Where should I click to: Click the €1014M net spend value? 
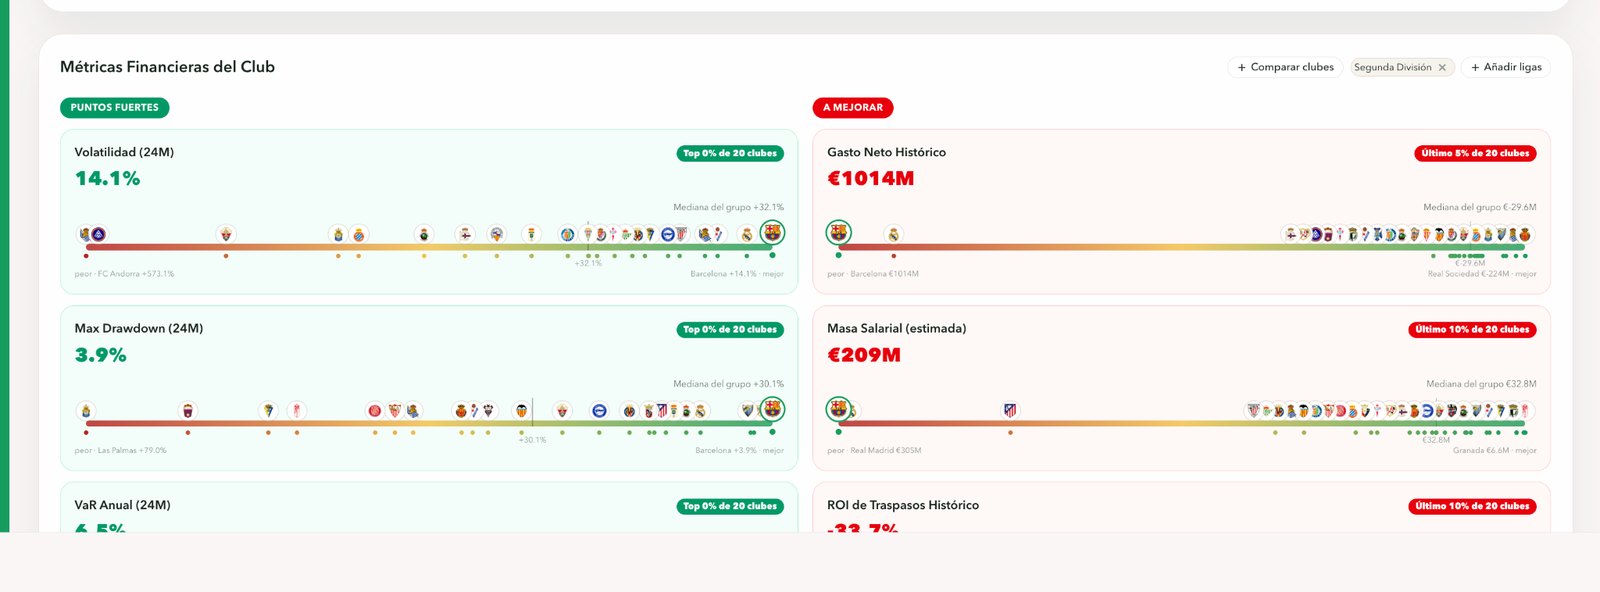pyautogui.click(x=870, y=179)
